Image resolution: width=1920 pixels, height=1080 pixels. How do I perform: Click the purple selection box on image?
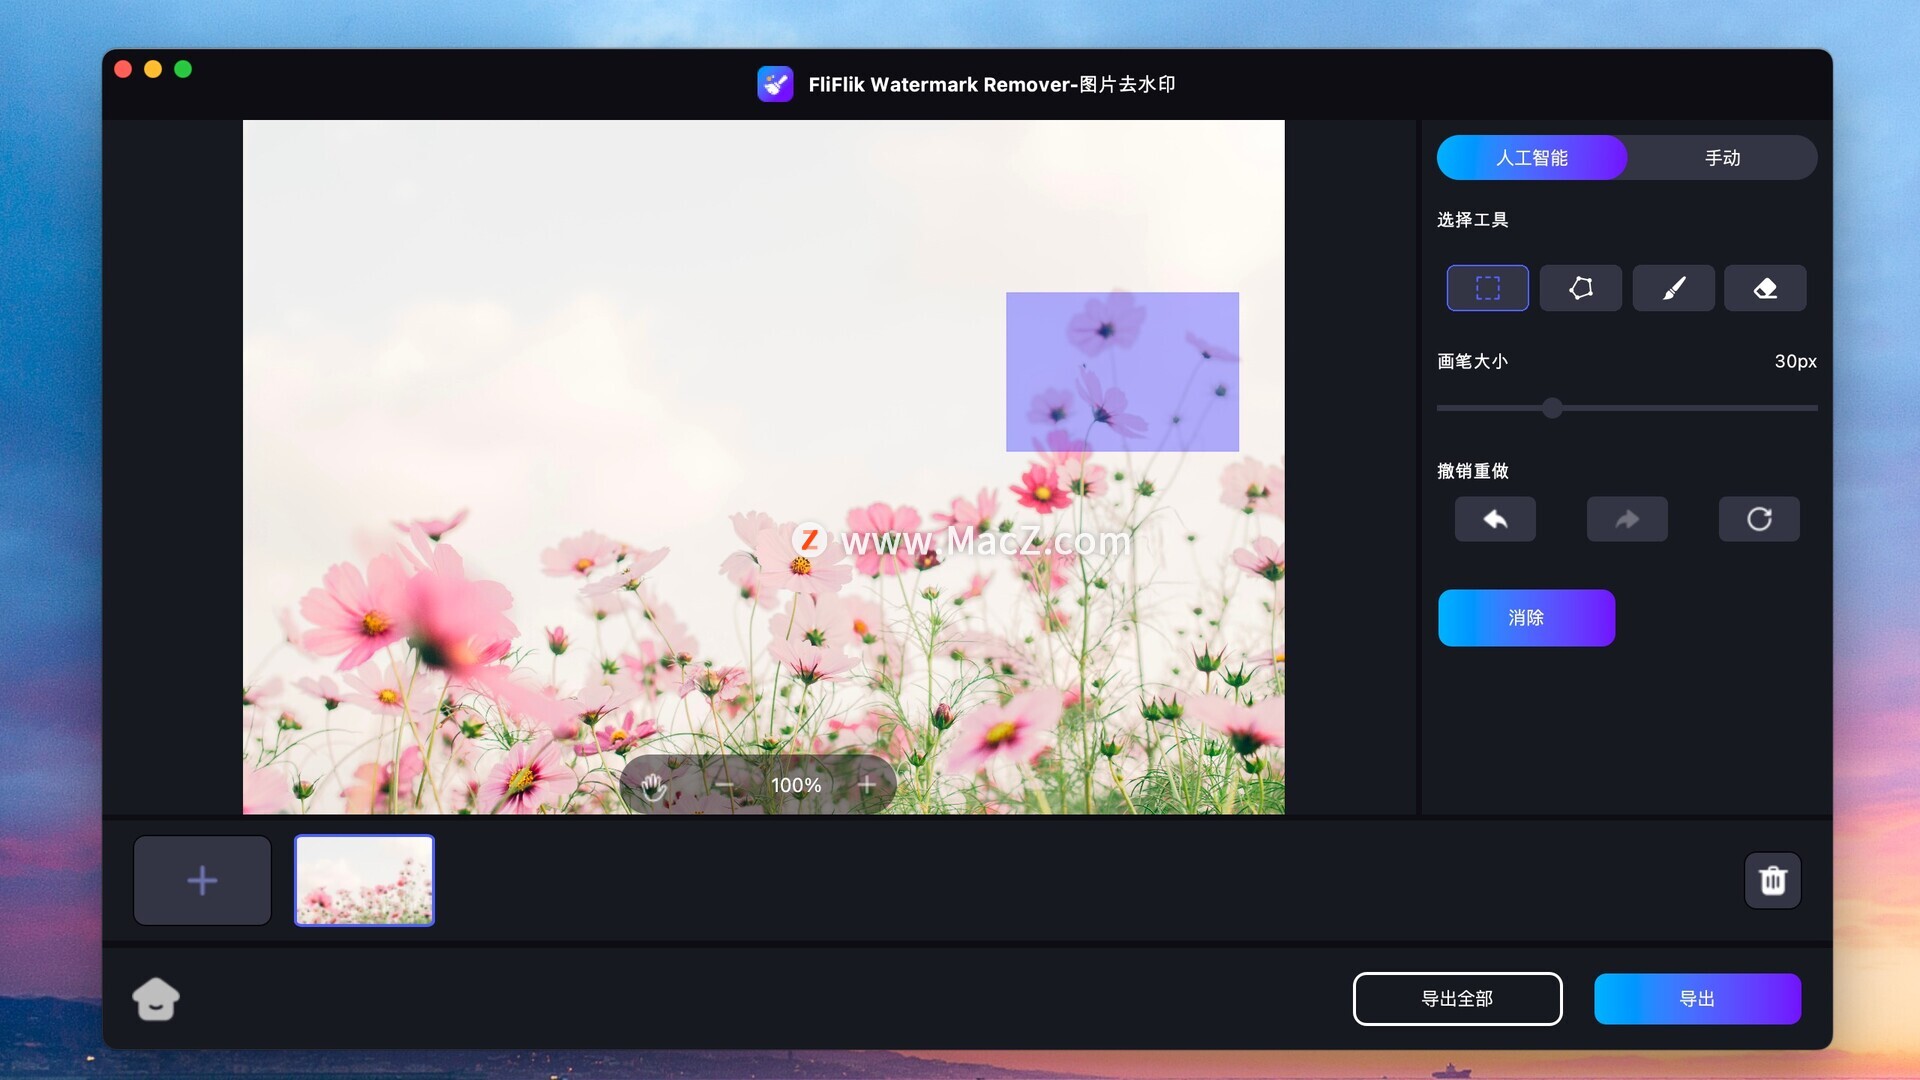[x=1122, y=372]
